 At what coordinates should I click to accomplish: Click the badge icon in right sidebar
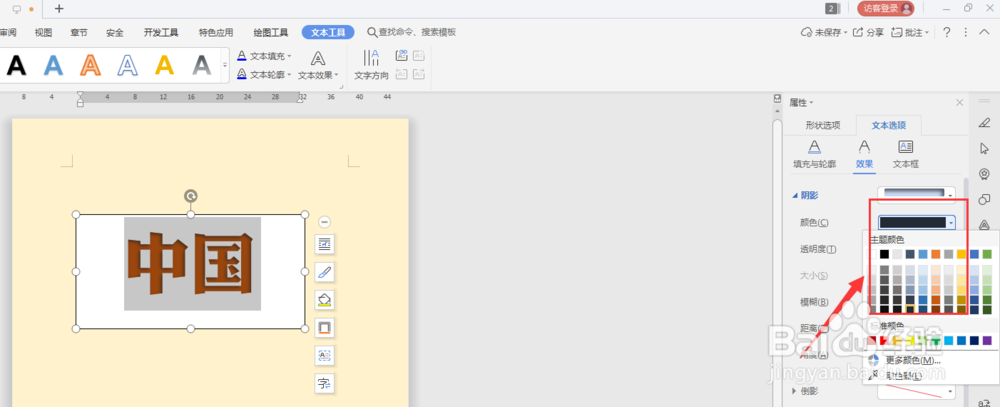984,174
